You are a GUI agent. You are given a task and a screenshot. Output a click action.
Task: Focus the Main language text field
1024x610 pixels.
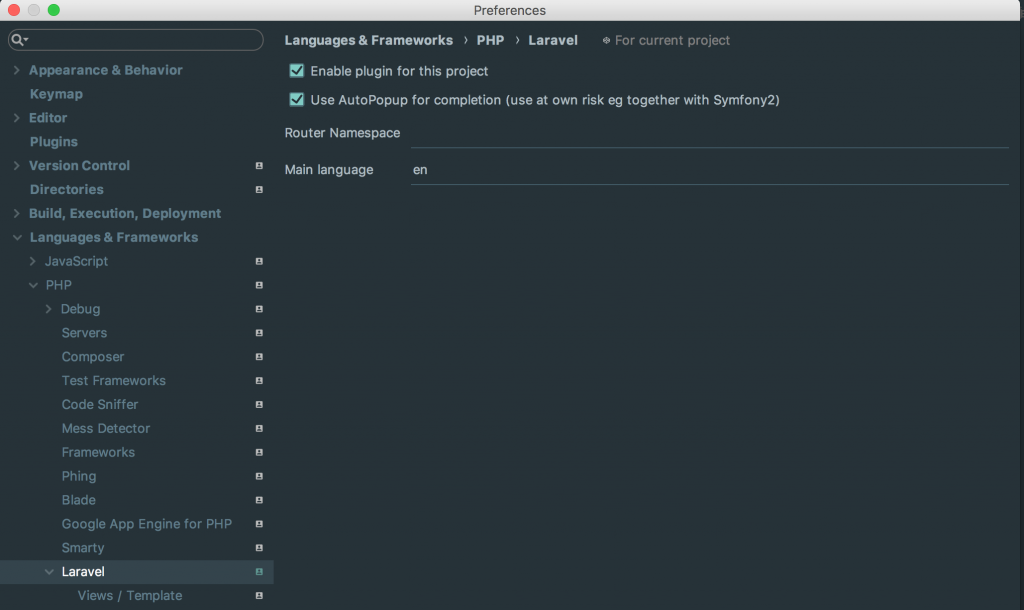pos(708,170)
